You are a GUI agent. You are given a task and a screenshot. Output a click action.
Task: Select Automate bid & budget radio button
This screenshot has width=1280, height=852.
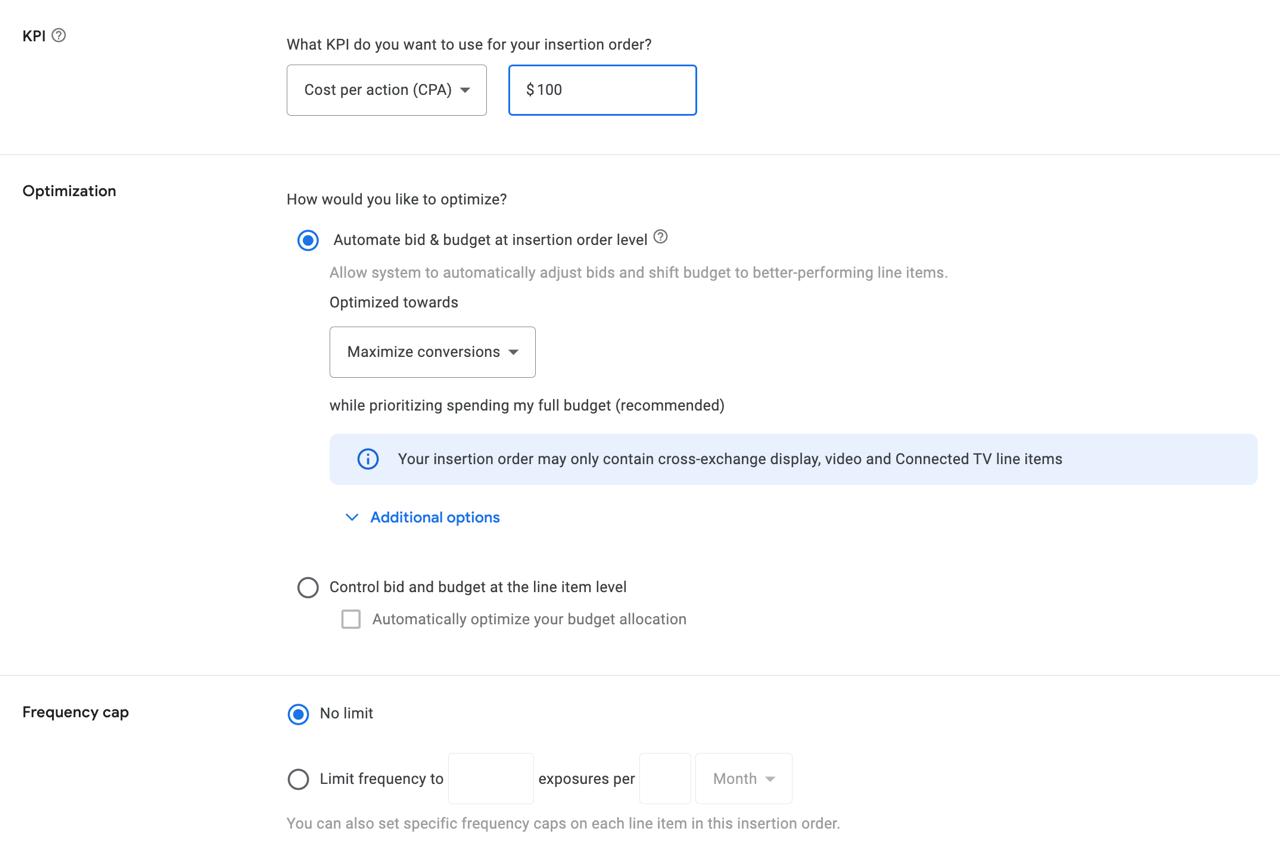pyautogui.click(x=308, y=240)
